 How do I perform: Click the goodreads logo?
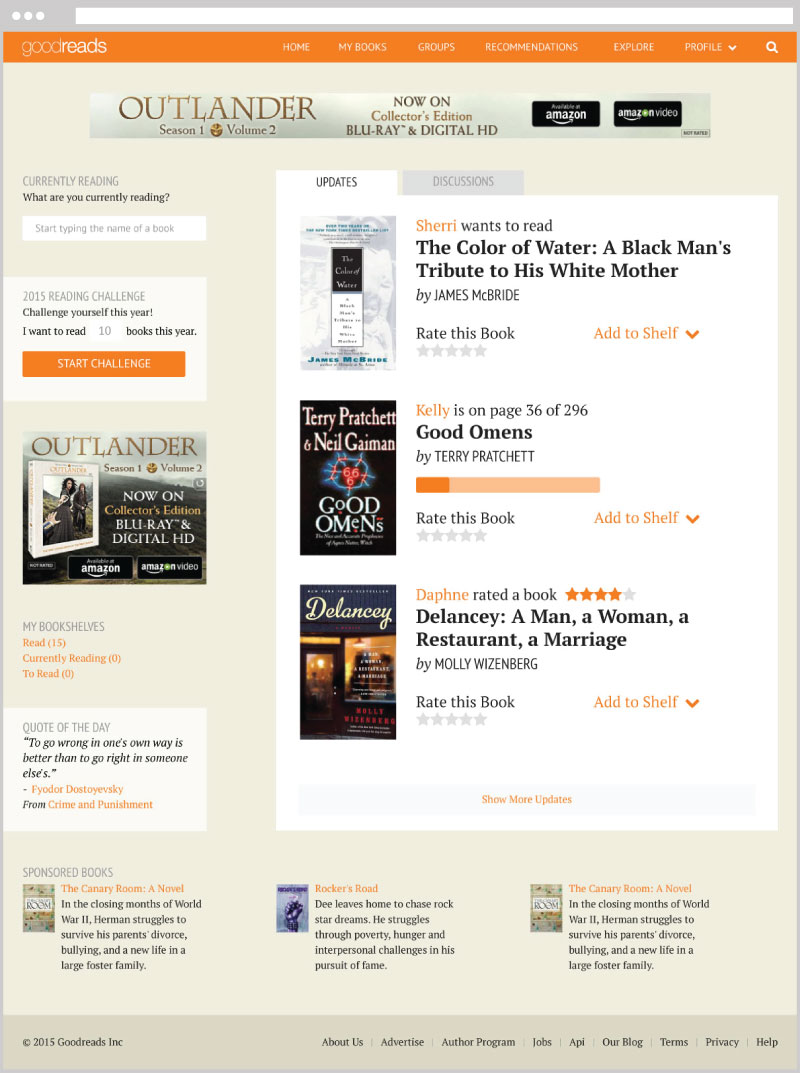tap(64, 47)
